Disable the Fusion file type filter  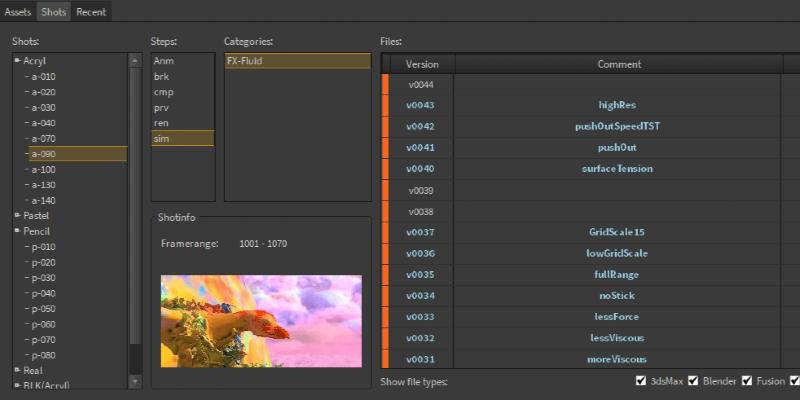click(x=747, y=382)
